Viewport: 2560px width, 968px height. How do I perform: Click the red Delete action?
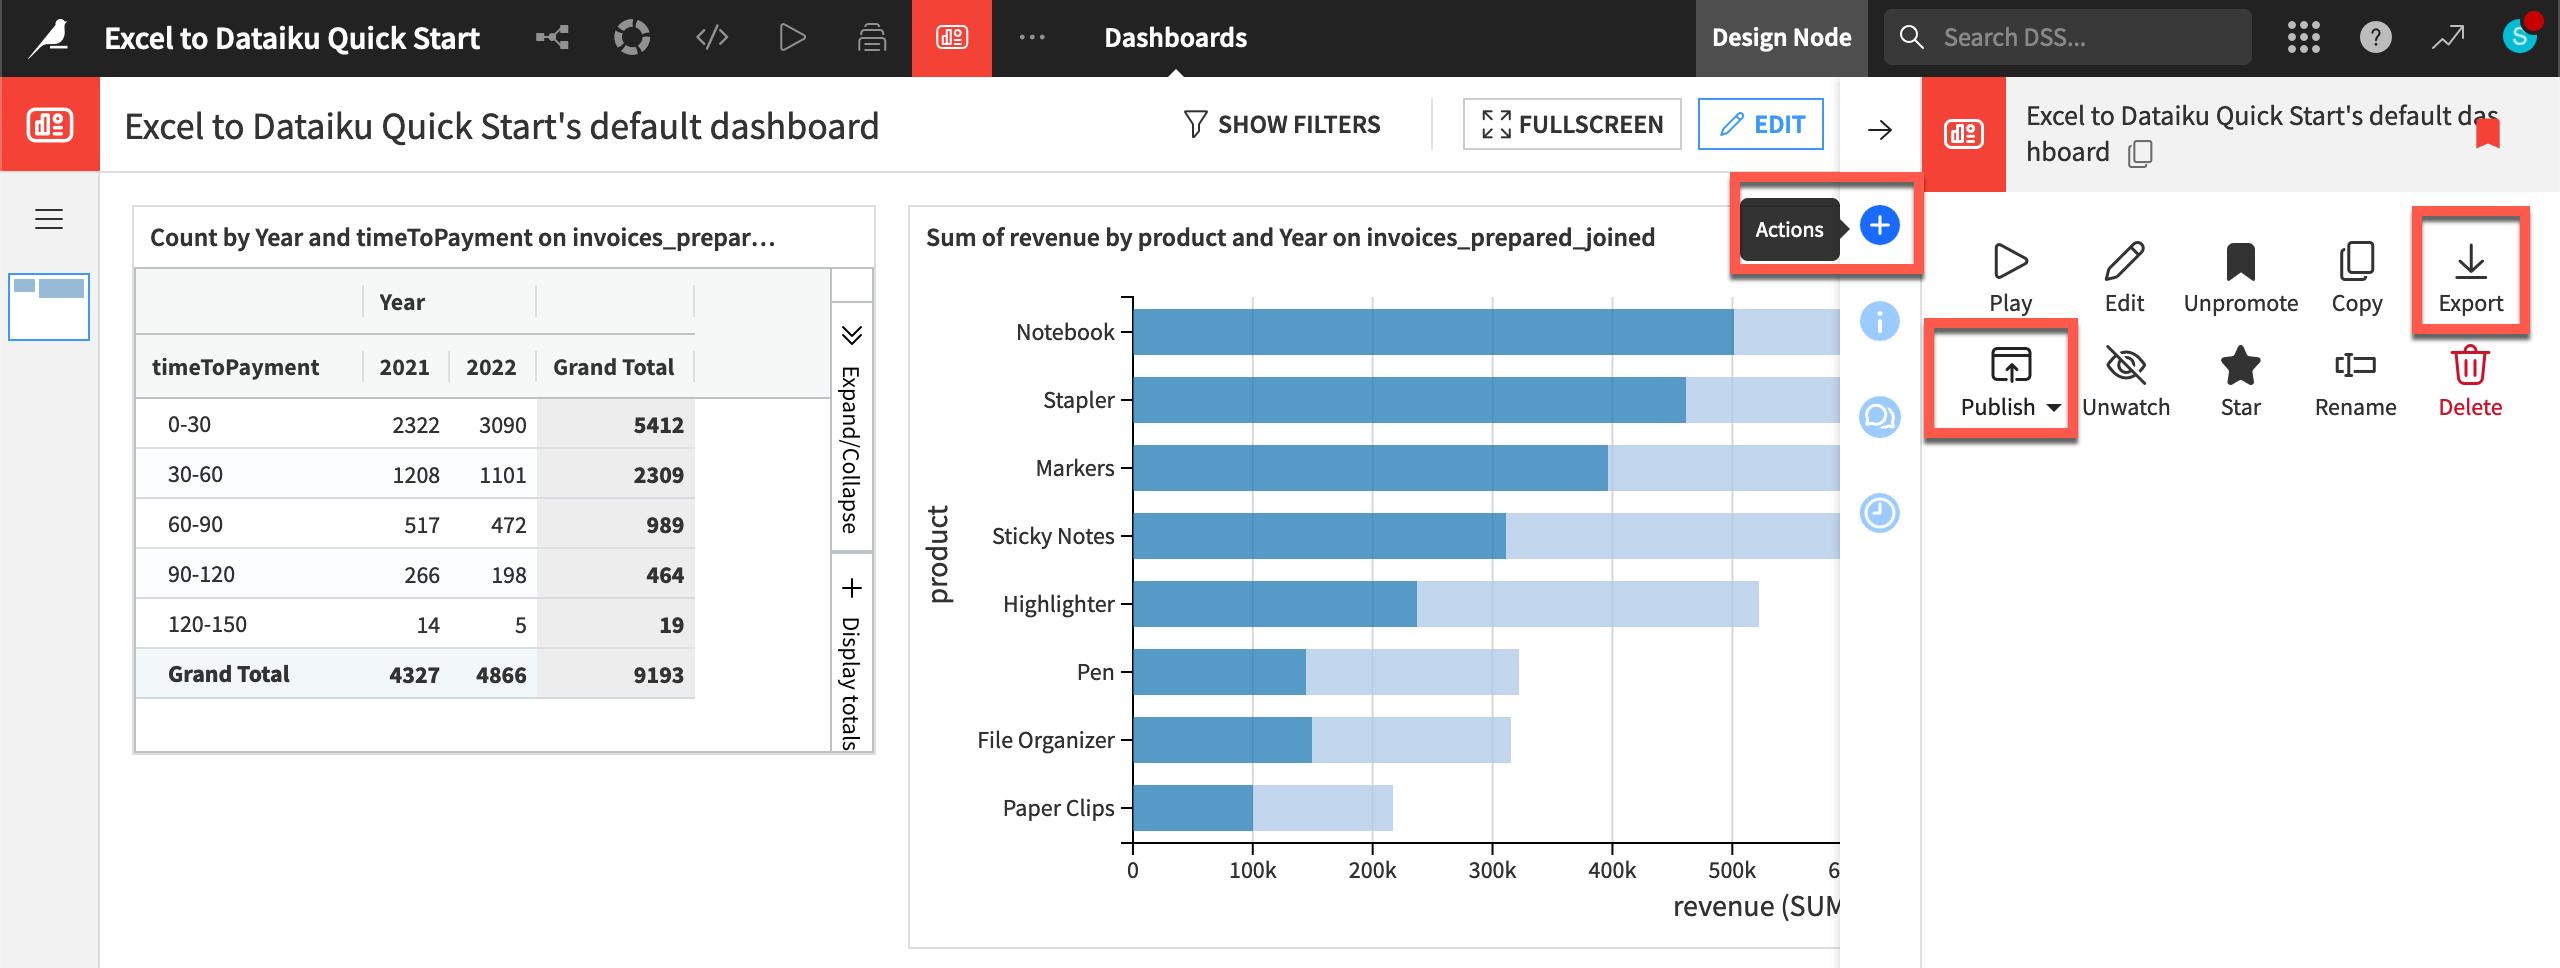click(x=2470, y=382)
